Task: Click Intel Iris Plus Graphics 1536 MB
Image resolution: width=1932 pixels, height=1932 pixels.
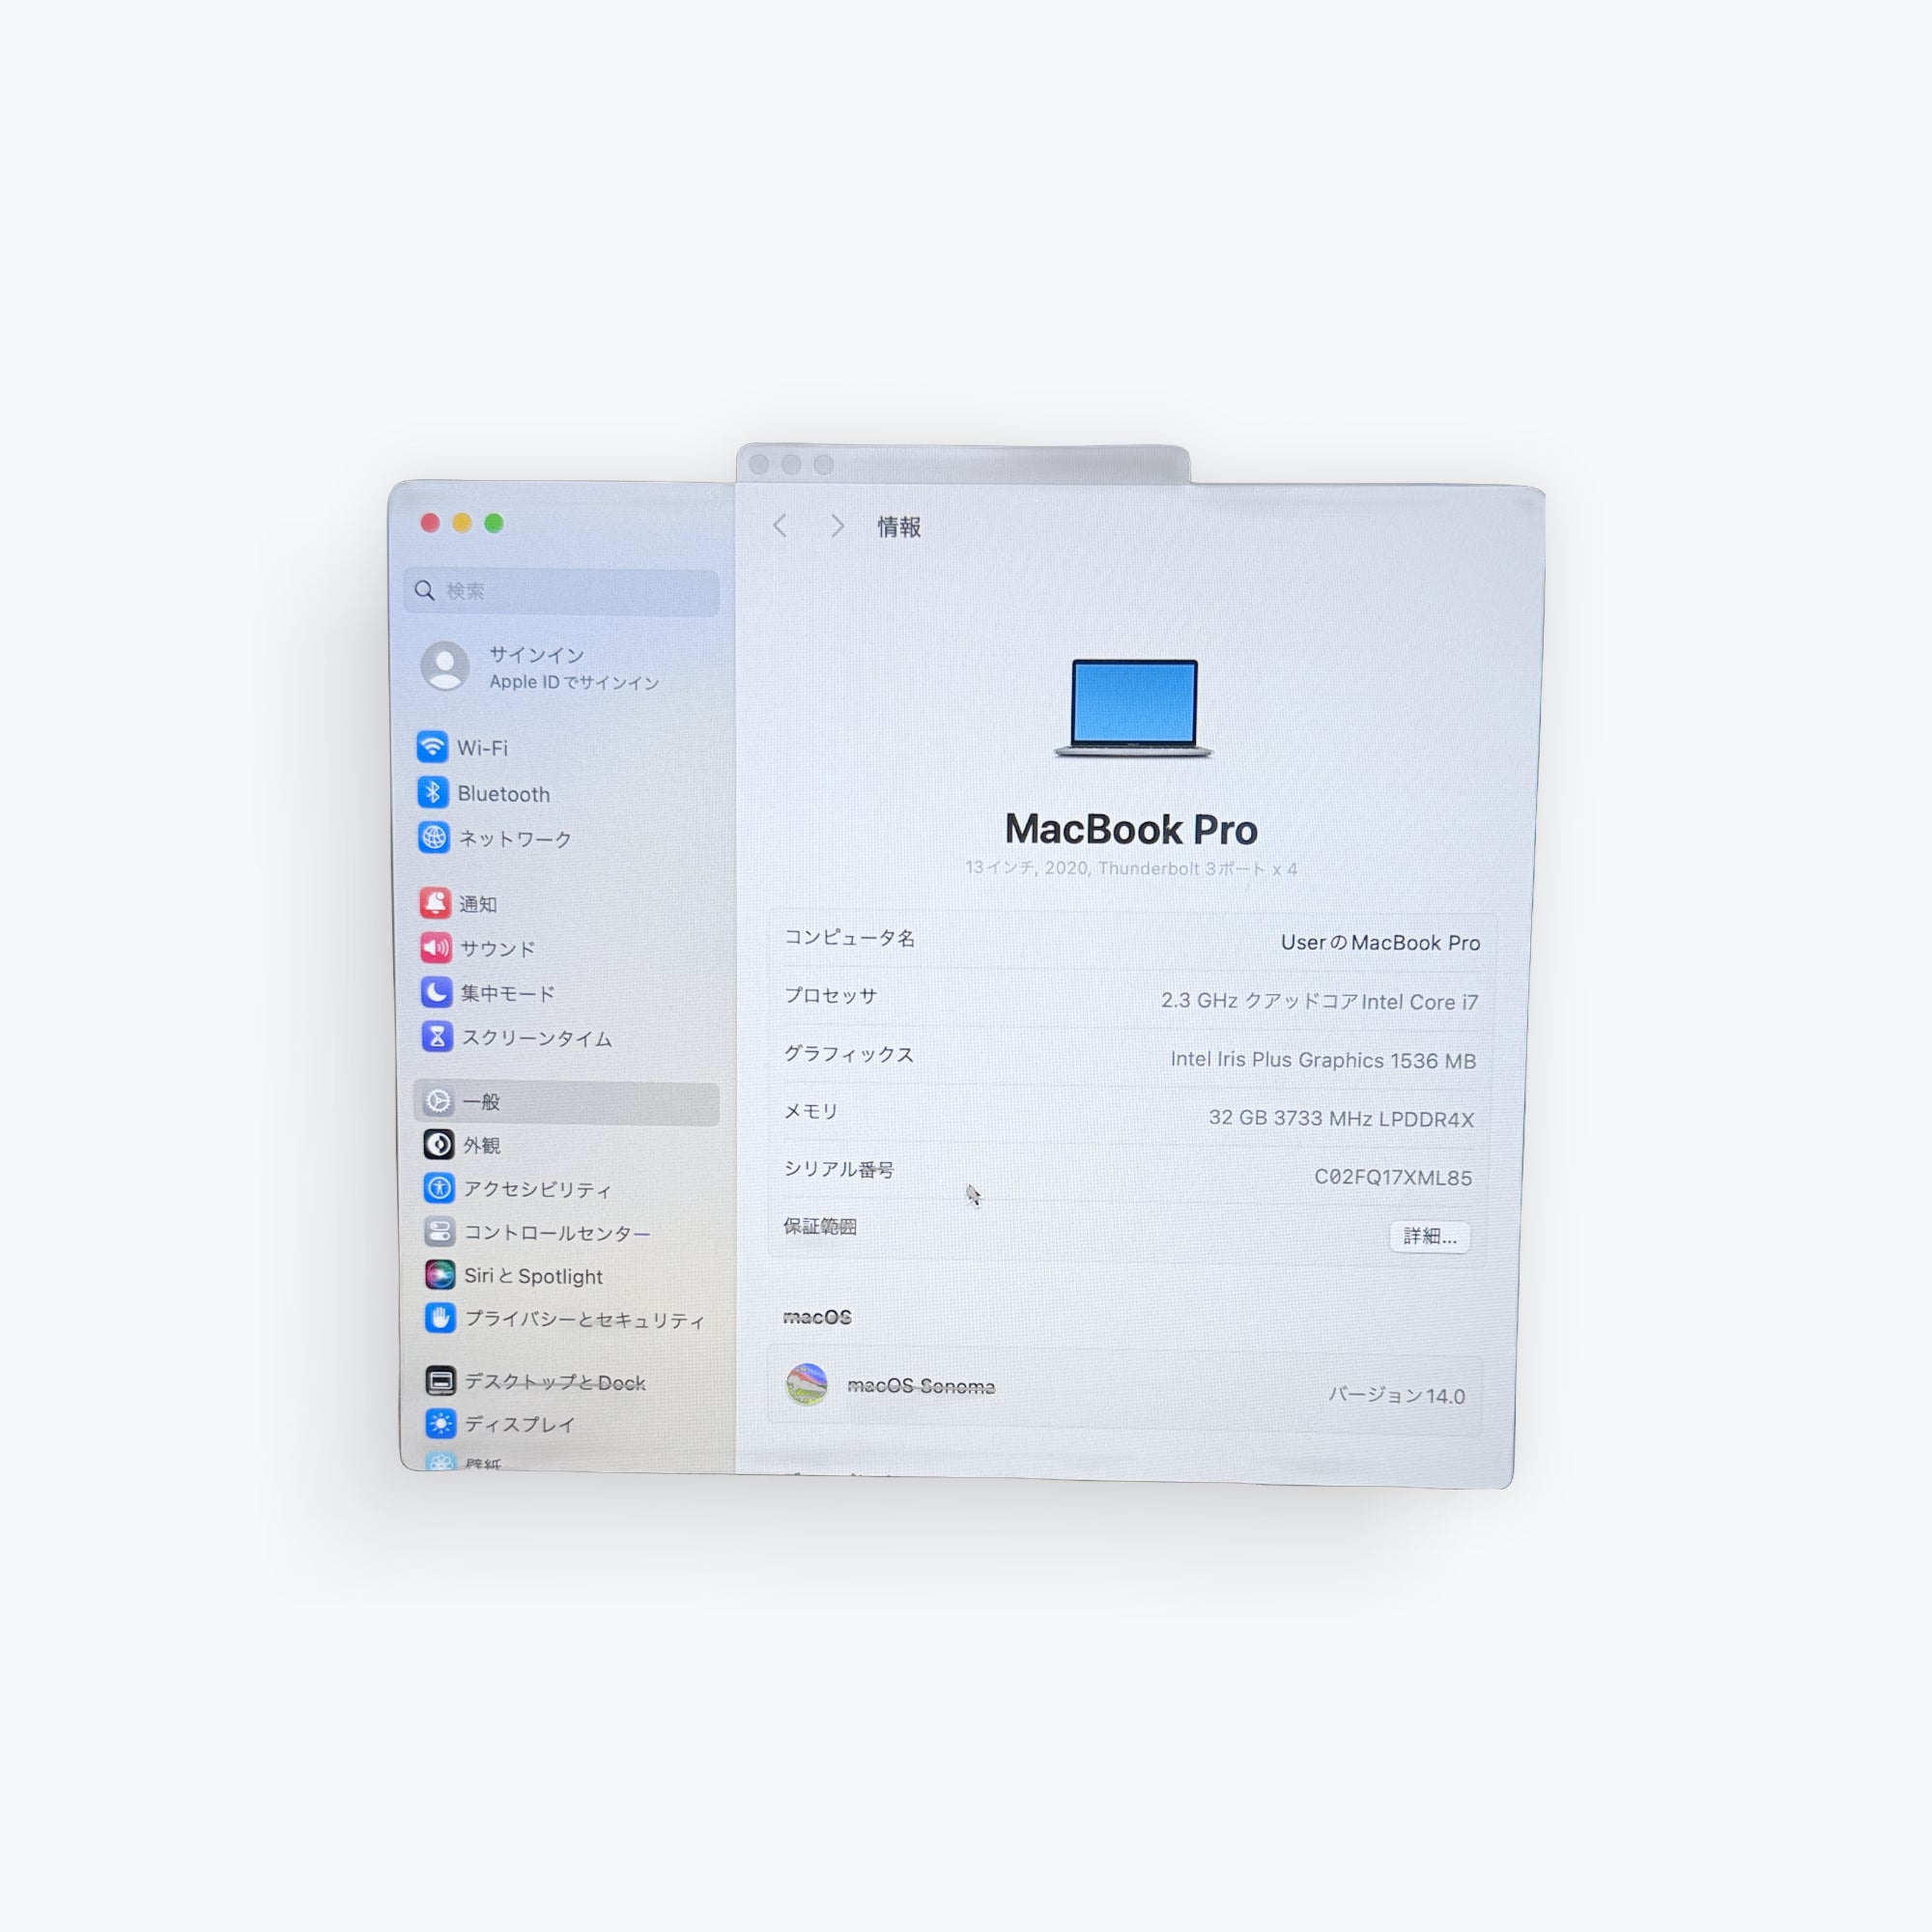Action: coord(1323,1060)
